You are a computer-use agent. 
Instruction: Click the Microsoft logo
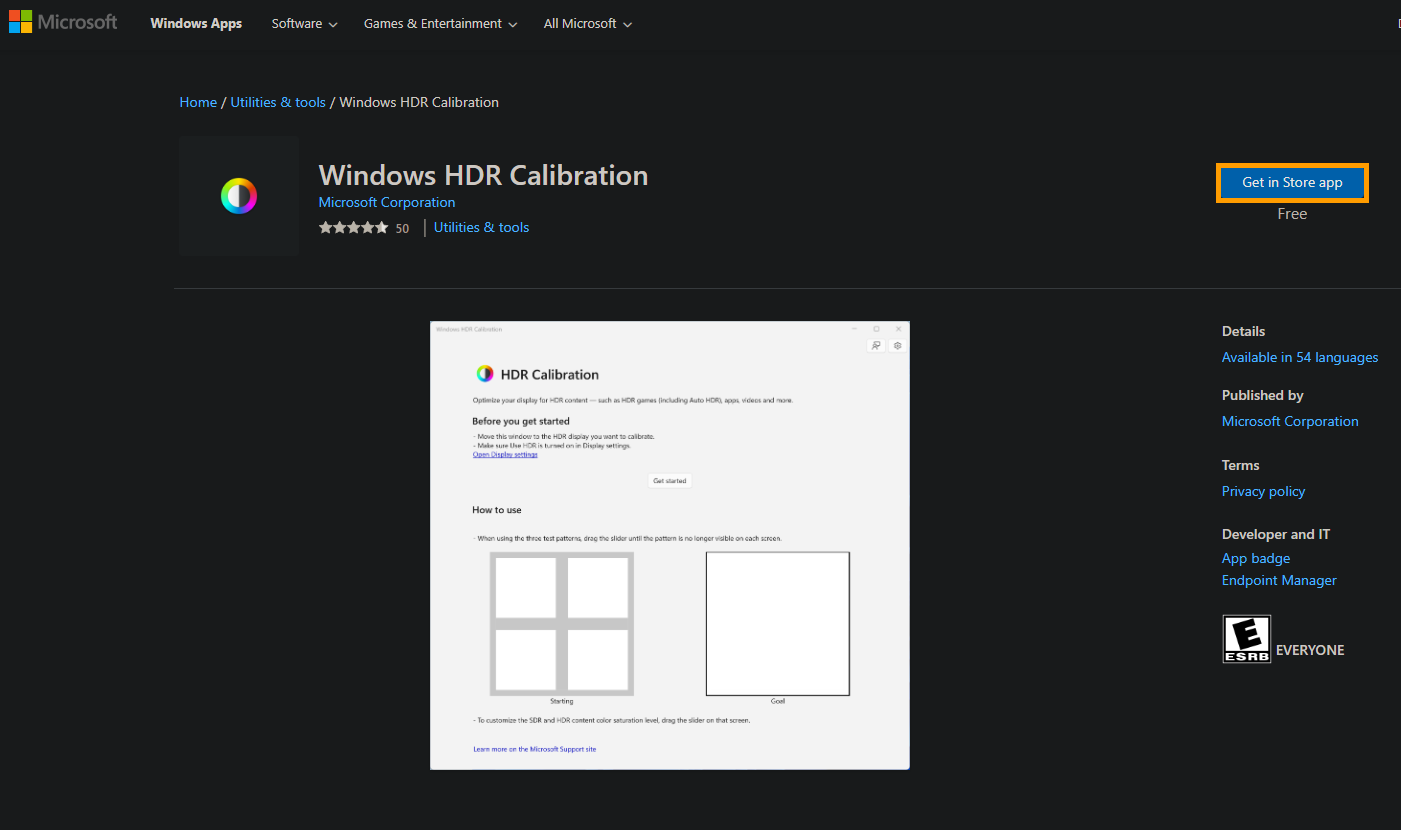point(63,22)
